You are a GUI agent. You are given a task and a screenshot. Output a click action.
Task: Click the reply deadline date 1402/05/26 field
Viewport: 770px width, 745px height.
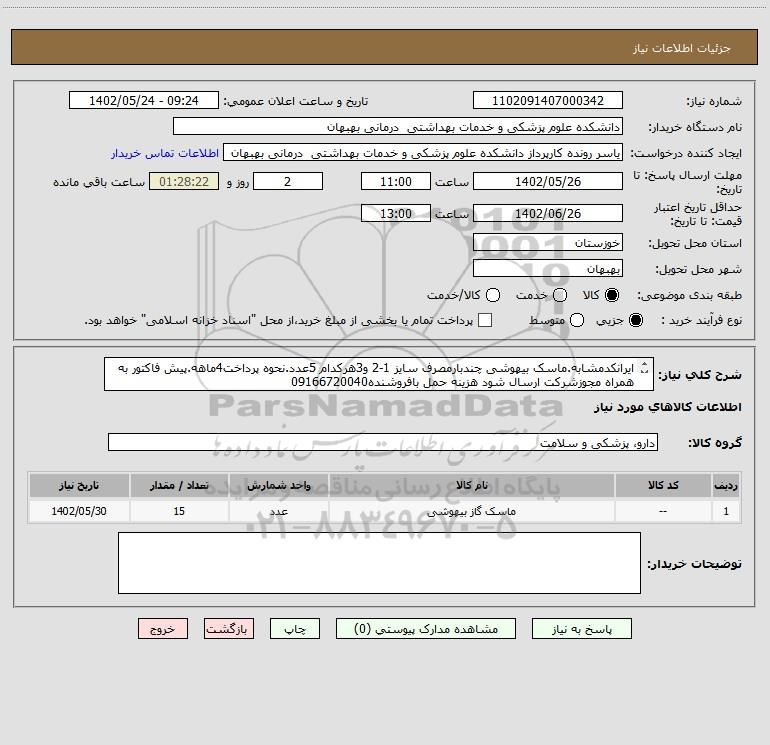pos(548,181)
